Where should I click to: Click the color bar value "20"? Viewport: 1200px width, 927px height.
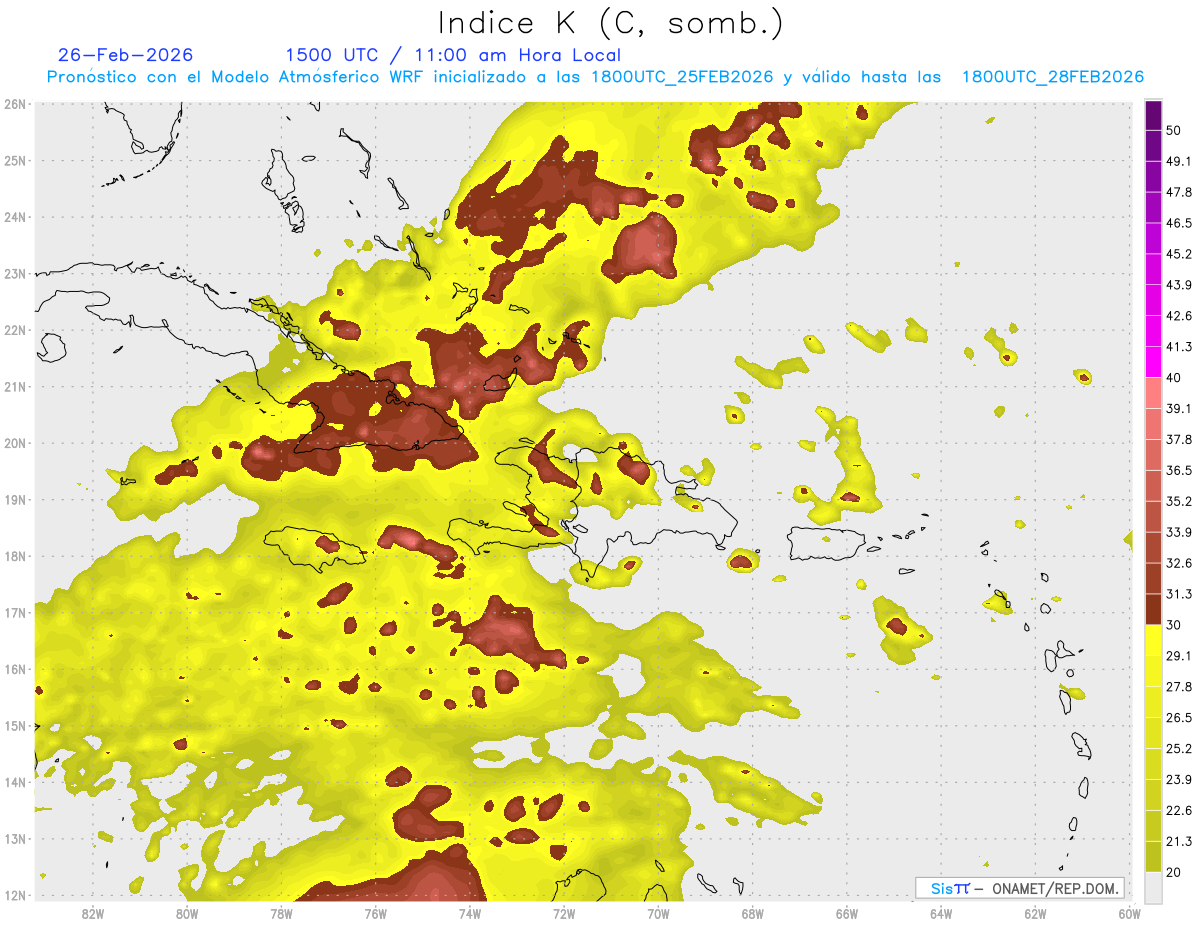[1174, 873]
